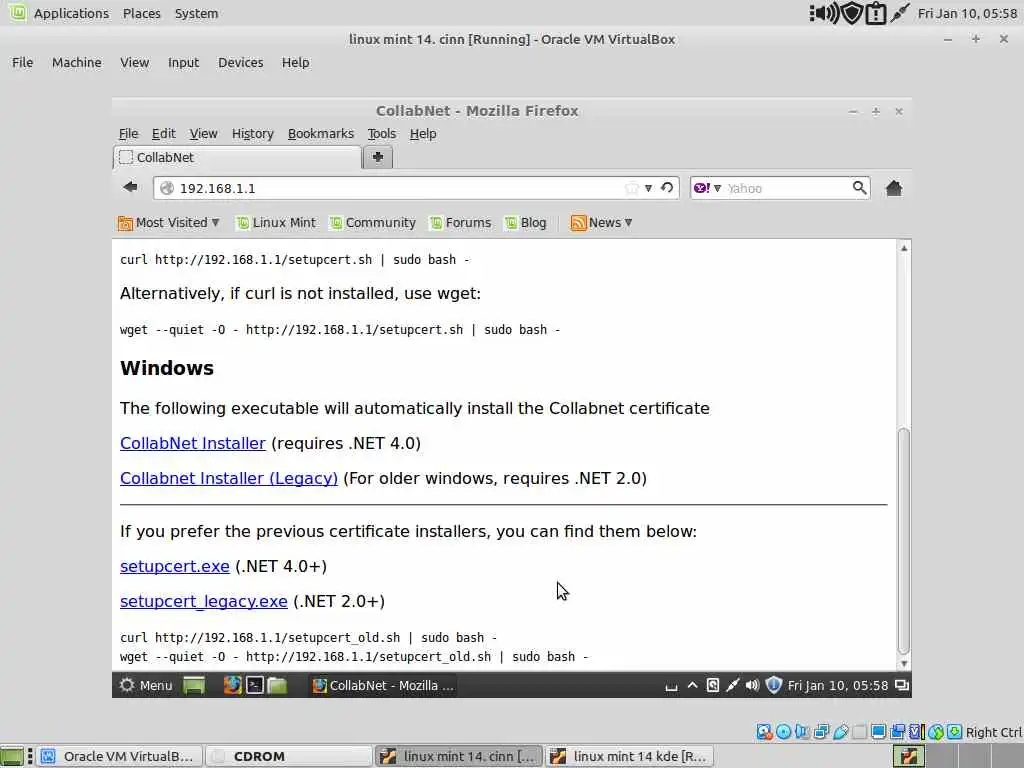This screenshot has height=768, width=1024.
Task: Click the show desktop icon in guest panel
Action: tap(194, 685)
